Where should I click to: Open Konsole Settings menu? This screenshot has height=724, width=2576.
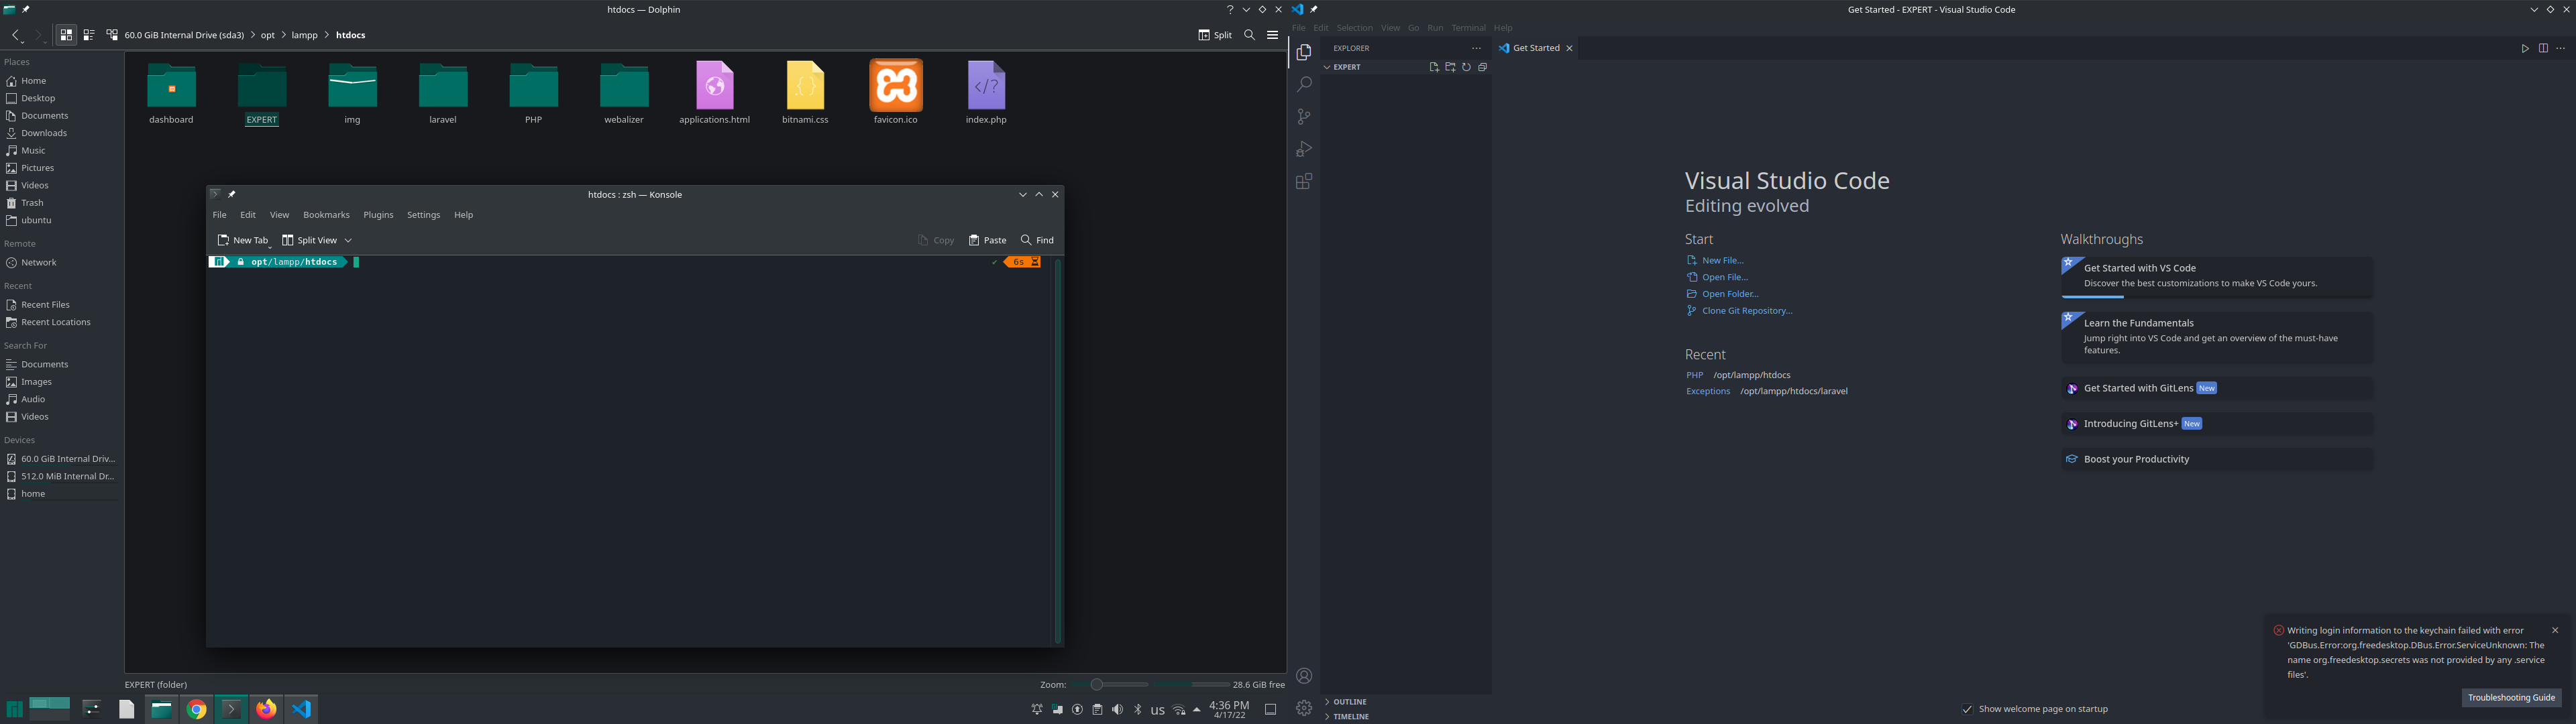tap(423, 215)
